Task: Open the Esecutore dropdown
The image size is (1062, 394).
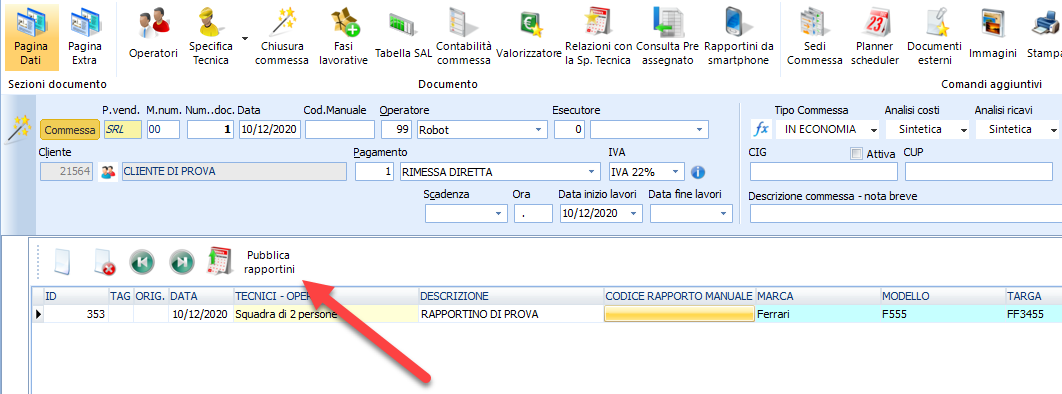Action: coord(700,129)
